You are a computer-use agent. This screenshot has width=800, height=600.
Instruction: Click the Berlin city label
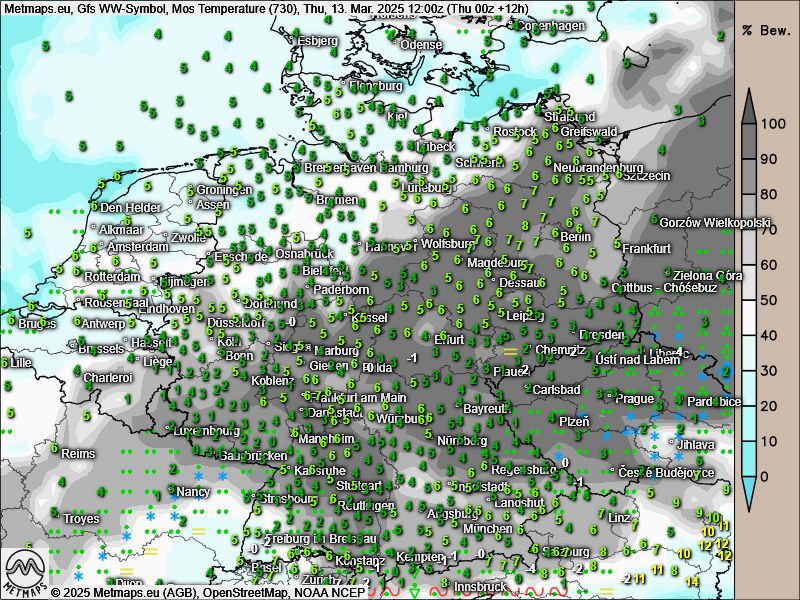(x=576, y=237)
